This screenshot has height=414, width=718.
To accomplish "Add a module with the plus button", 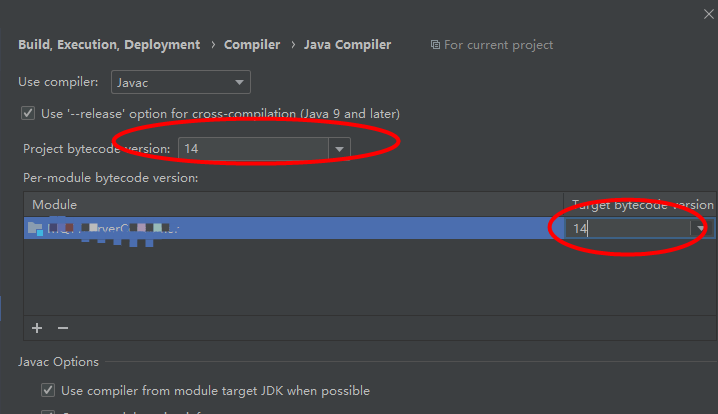I will click(x=37, y=327).
